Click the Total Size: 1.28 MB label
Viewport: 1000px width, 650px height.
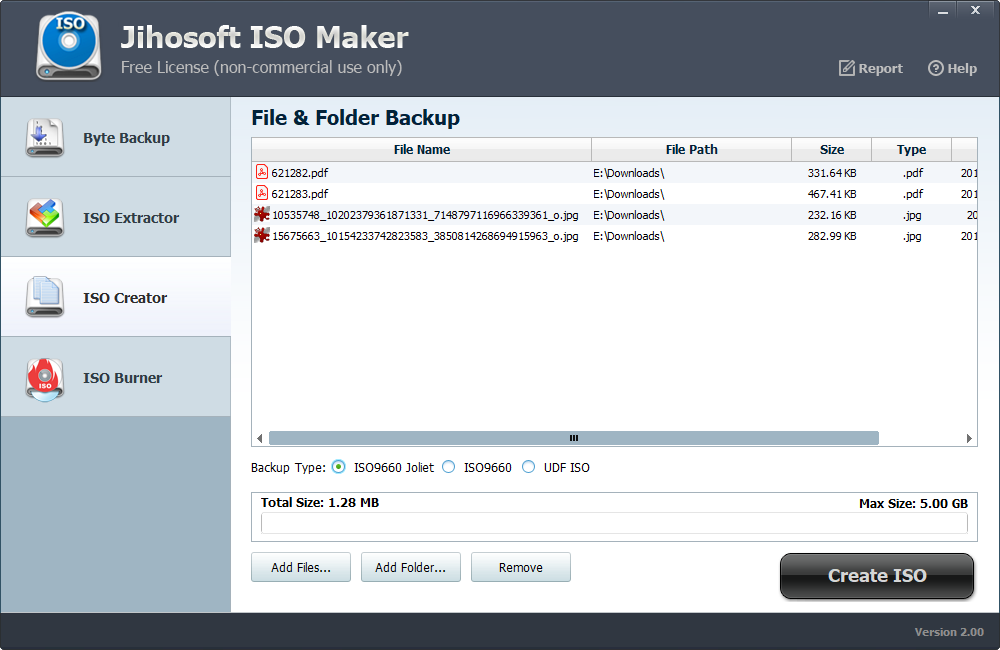[320, 503]
